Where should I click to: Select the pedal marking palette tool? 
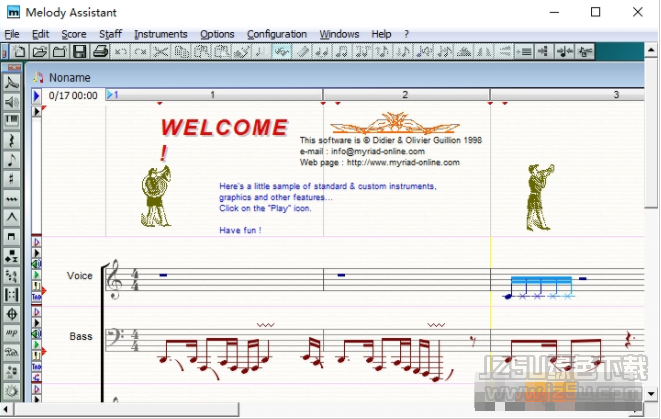[12, 352]
